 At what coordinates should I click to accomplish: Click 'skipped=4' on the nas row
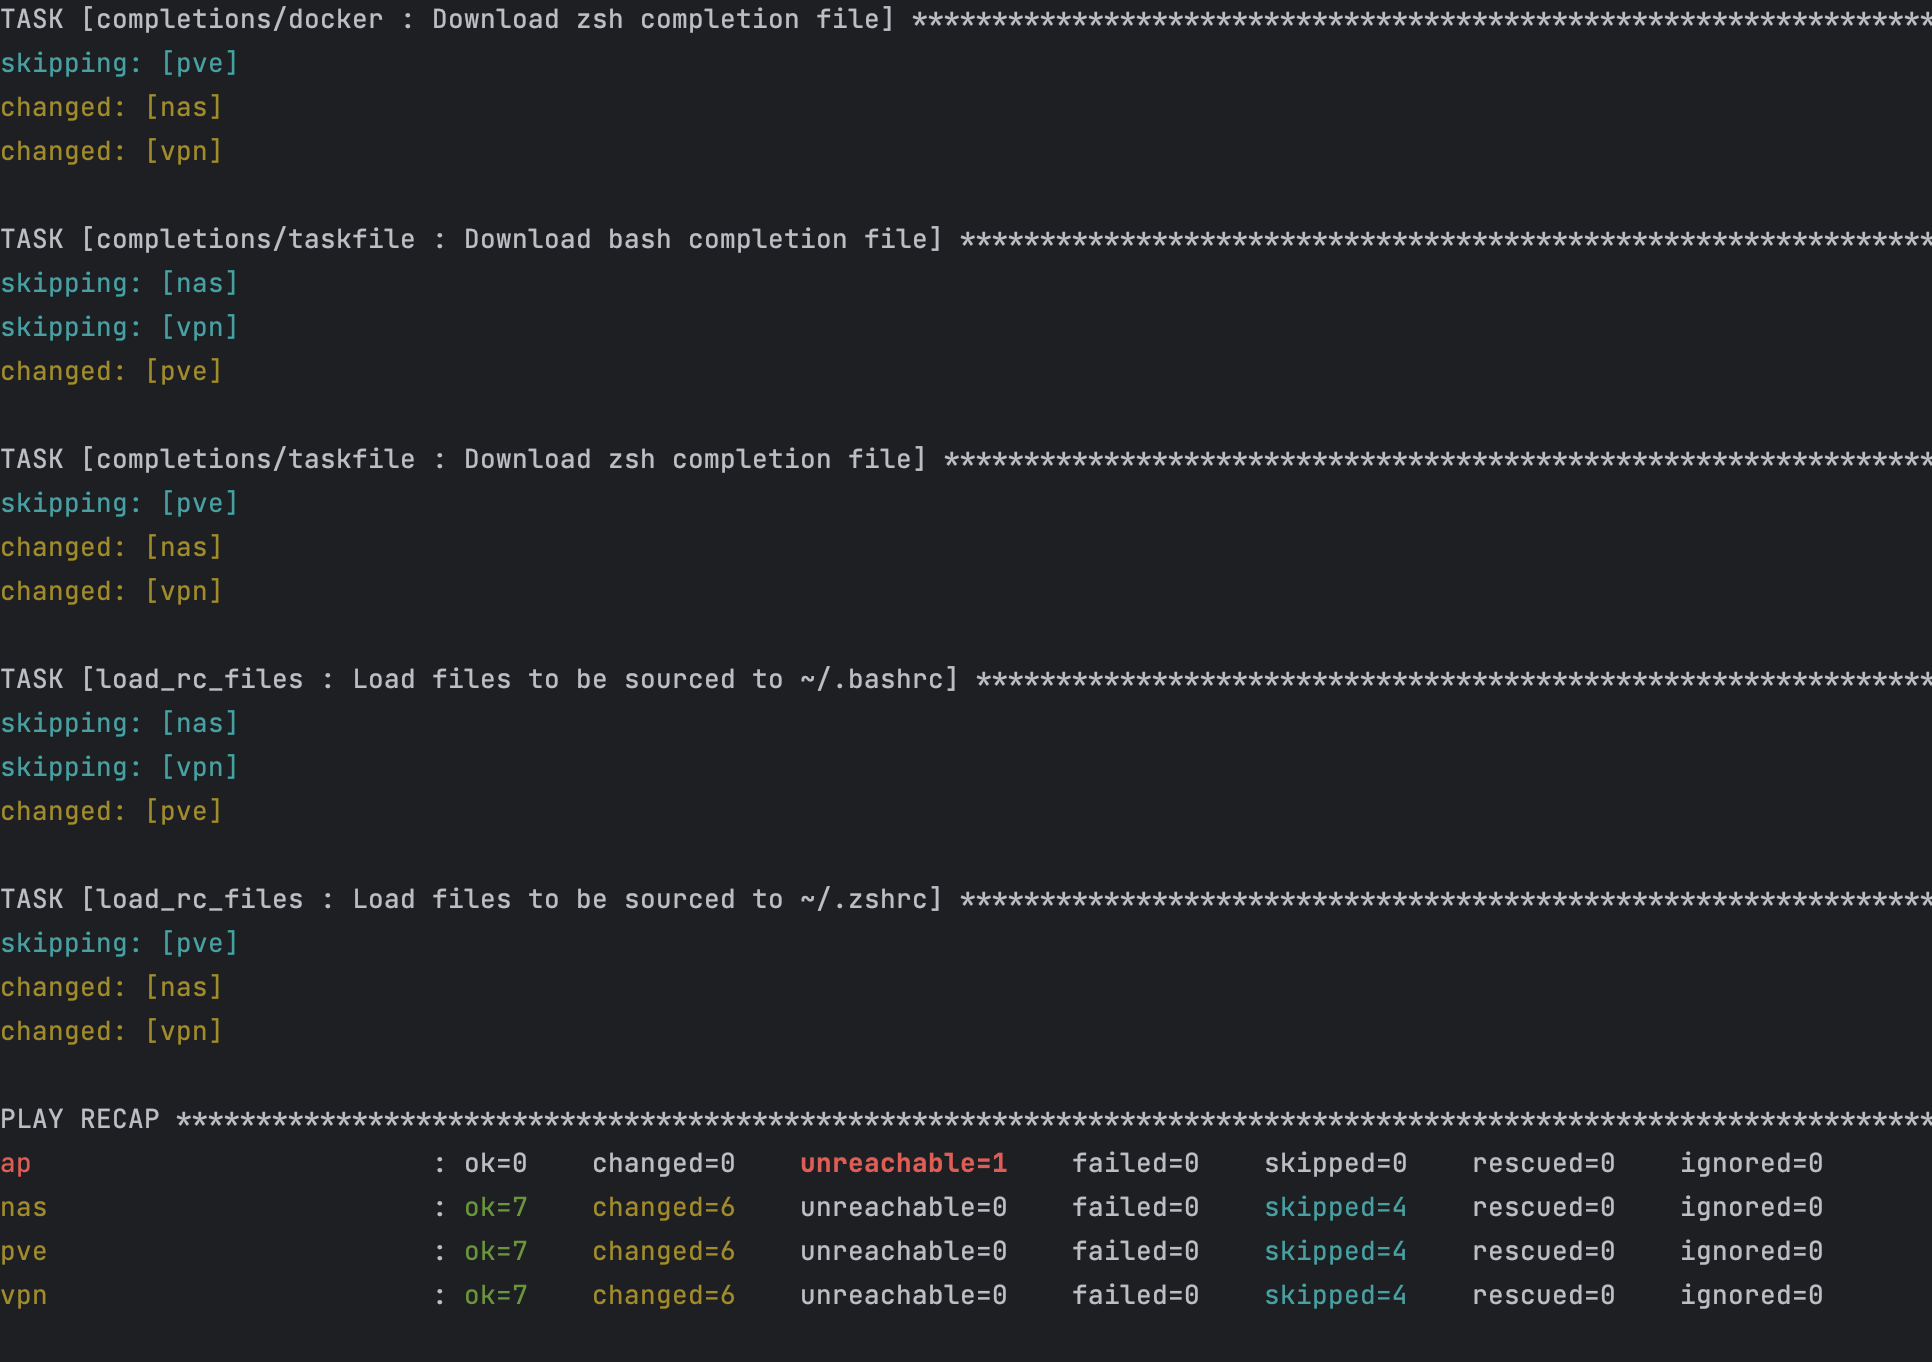click(1335, 1207)
